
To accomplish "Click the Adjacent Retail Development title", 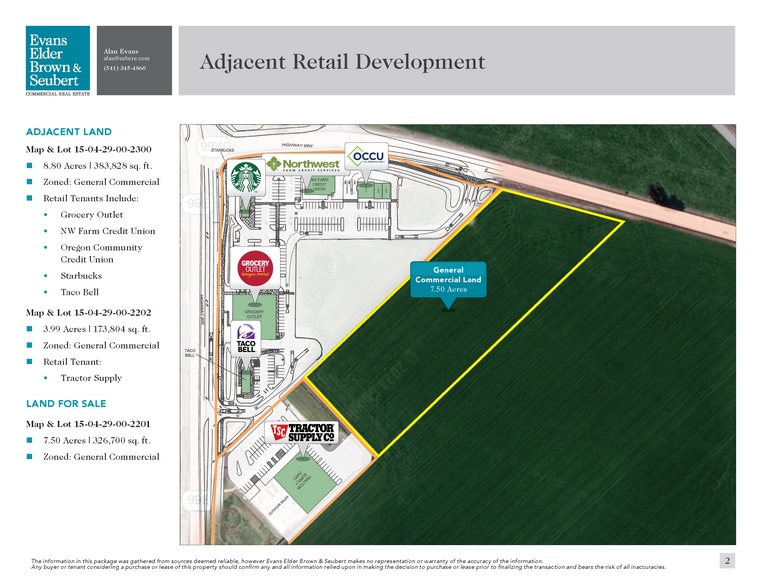I will 343,62.
